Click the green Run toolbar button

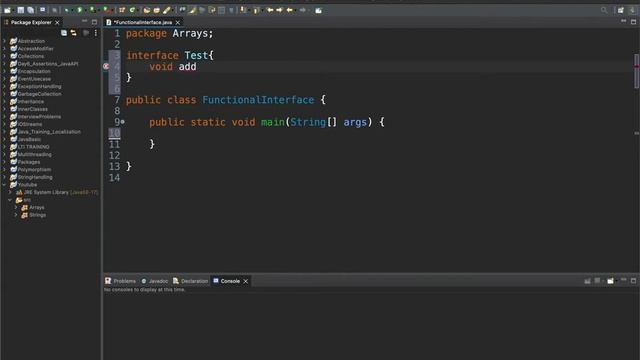click(x=80, y=10)
